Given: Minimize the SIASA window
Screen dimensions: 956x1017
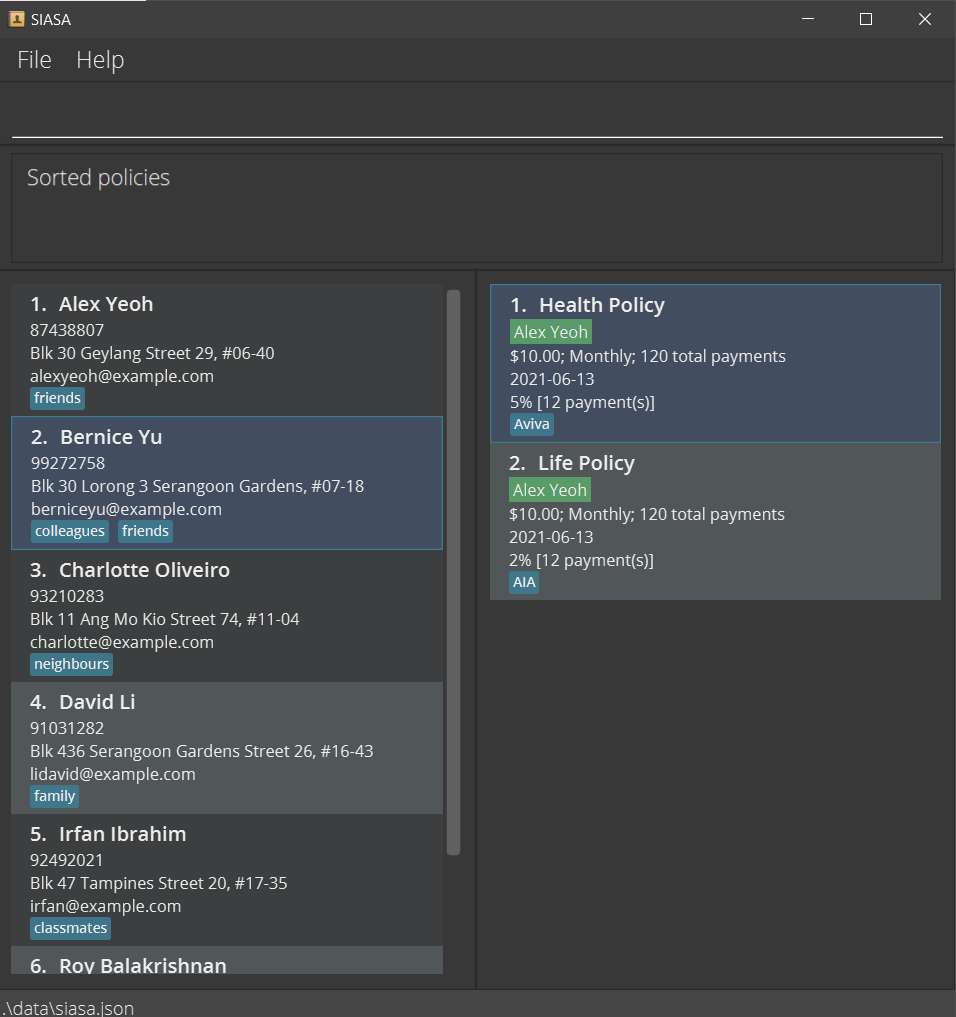Looking at the screenshot, I should 807,19.
